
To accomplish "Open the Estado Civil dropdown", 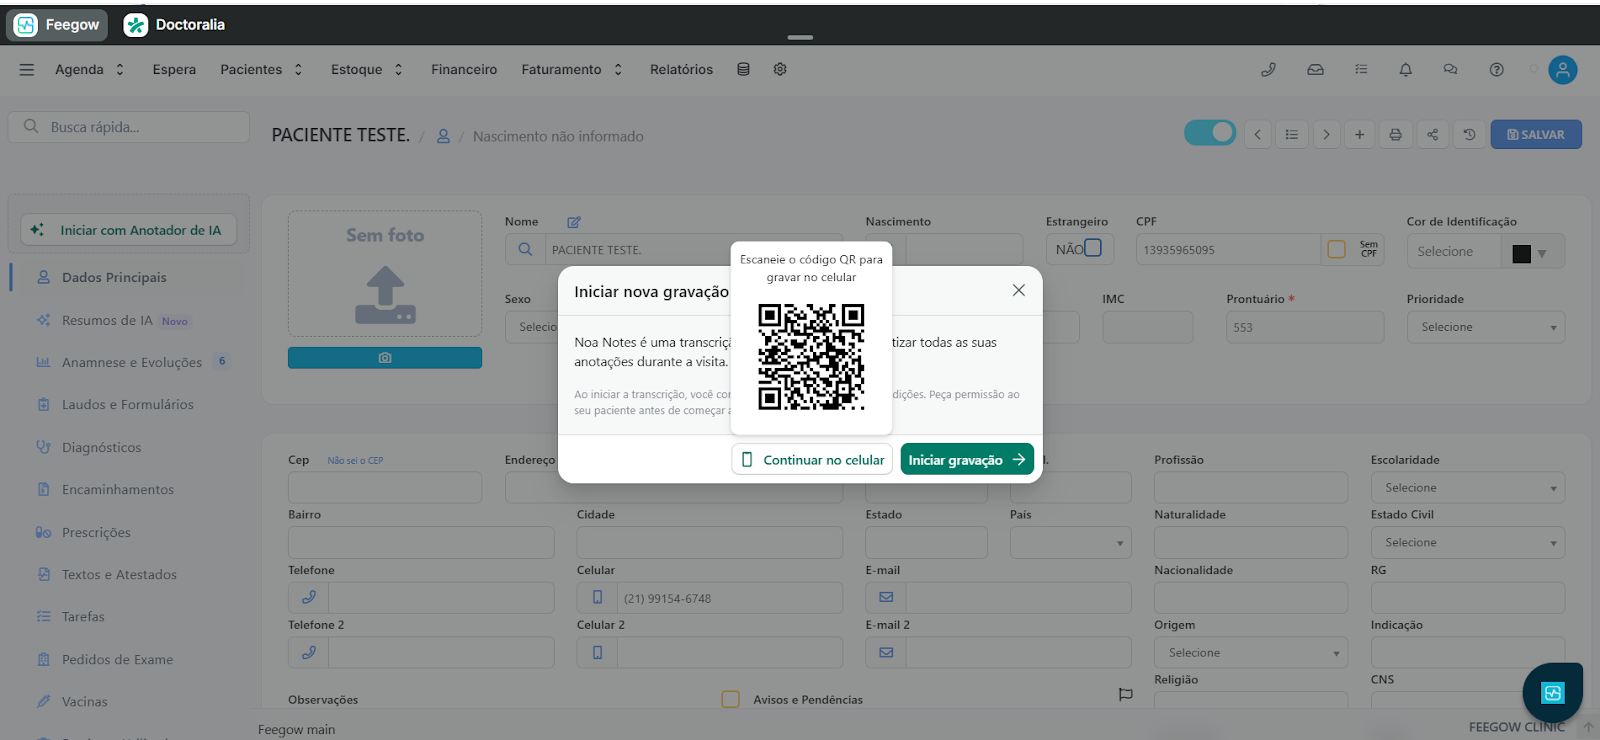I will (x=1468, y=543).
